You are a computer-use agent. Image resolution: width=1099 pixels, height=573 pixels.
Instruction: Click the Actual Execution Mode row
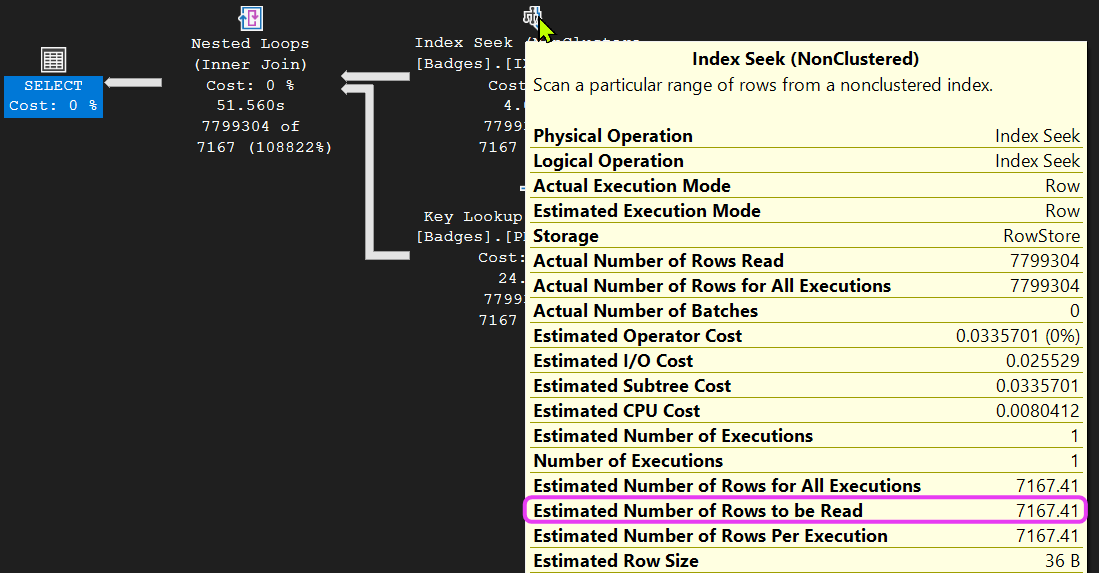coord(806,186)
